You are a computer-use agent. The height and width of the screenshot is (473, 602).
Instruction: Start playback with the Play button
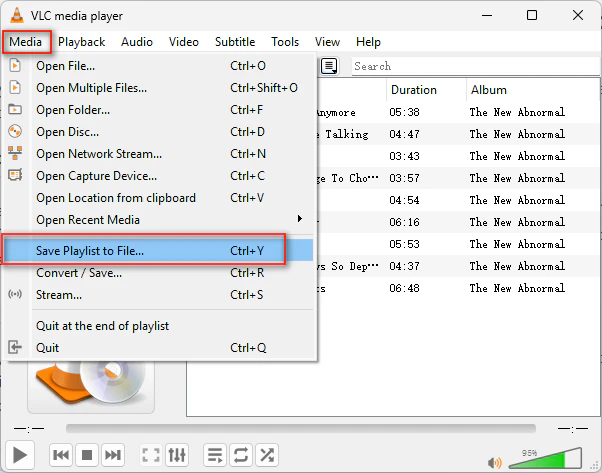click(x=20, y=455)
